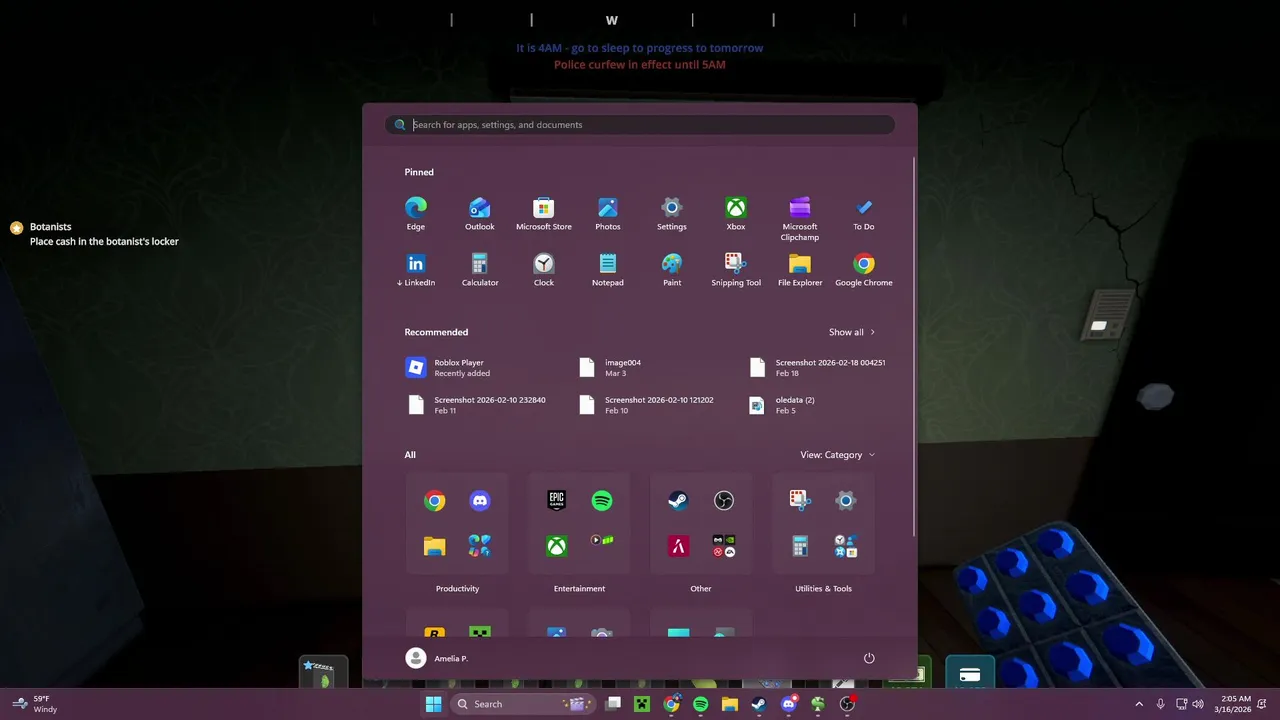Launch the Paint app
Viewport: 1280px width, 720px height.
(672, 269)
